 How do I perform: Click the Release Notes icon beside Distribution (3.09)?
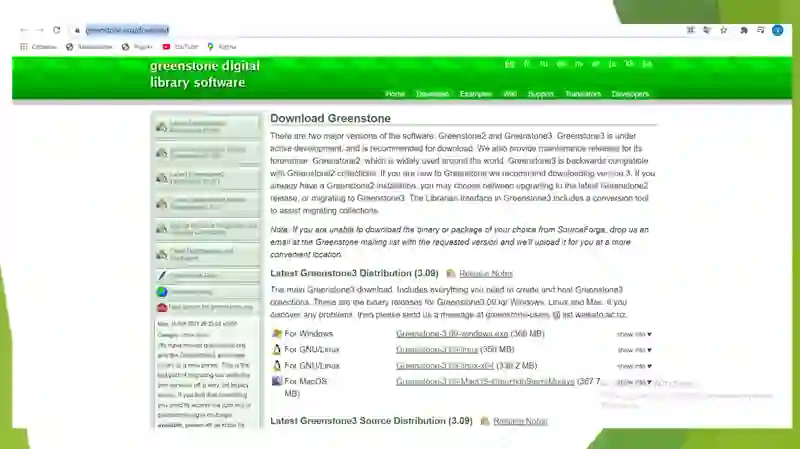[x=451, y=273]
